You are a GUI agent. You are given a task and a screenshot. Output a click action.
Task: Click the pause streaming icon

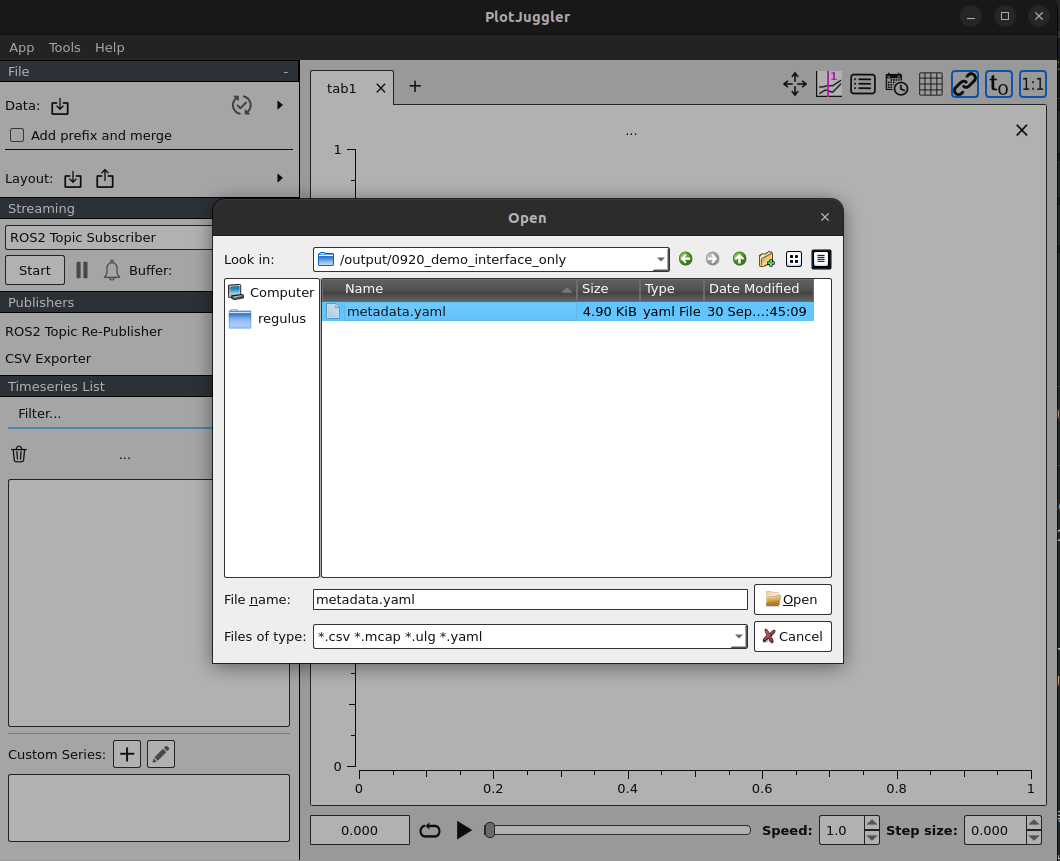(82, 270)
